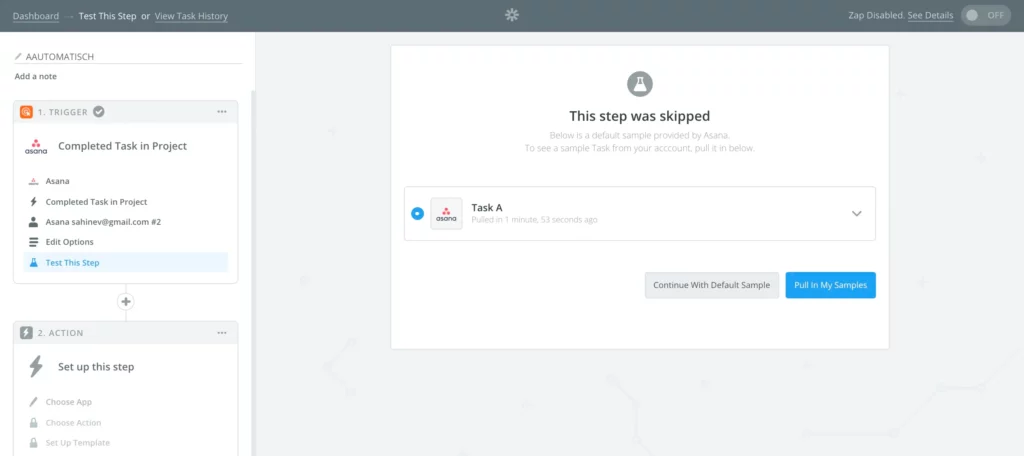Toggle the Zap ON/OFF switch
This screenshot has width=1024, height=456.
pos(985,16)
